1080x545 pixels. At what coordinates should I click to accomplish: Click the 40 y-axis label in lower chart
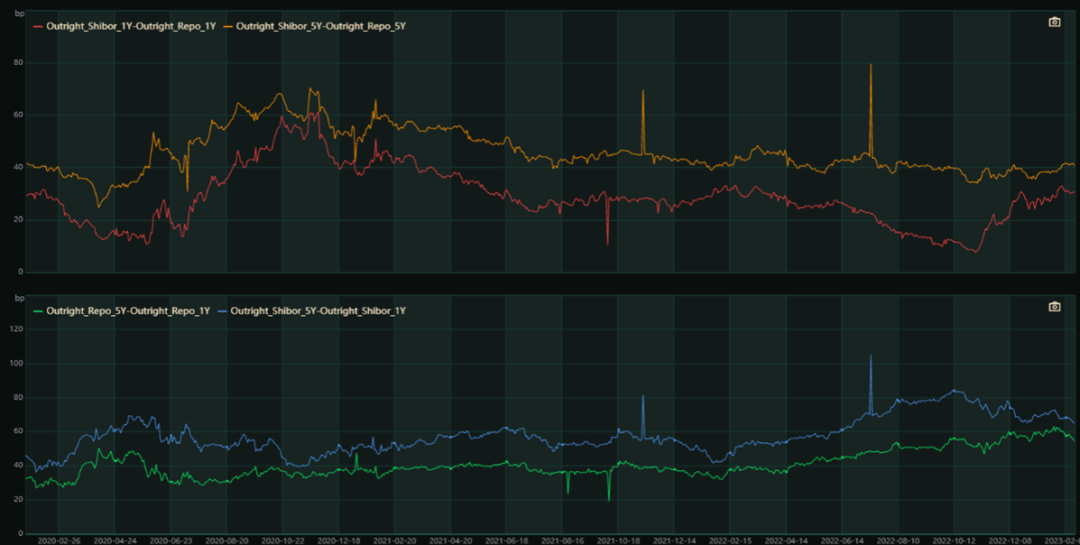tap(19, 465)
